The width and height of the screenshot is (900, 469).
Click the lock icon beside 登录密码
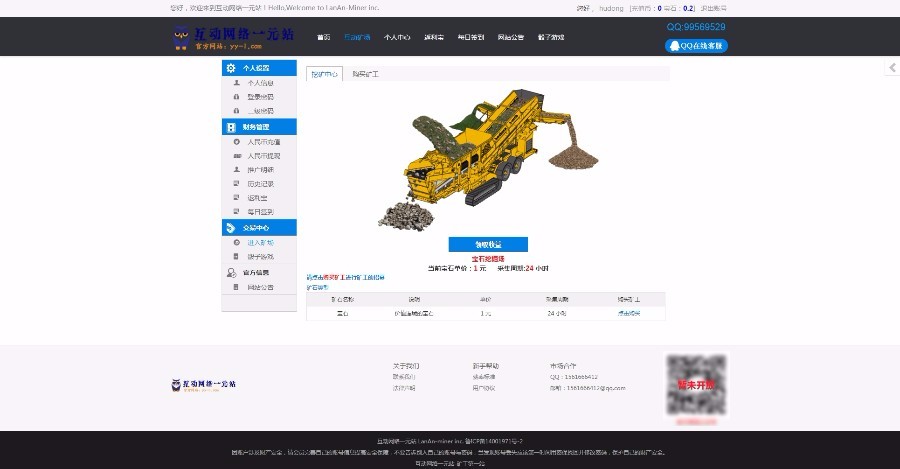click(236, 97)
